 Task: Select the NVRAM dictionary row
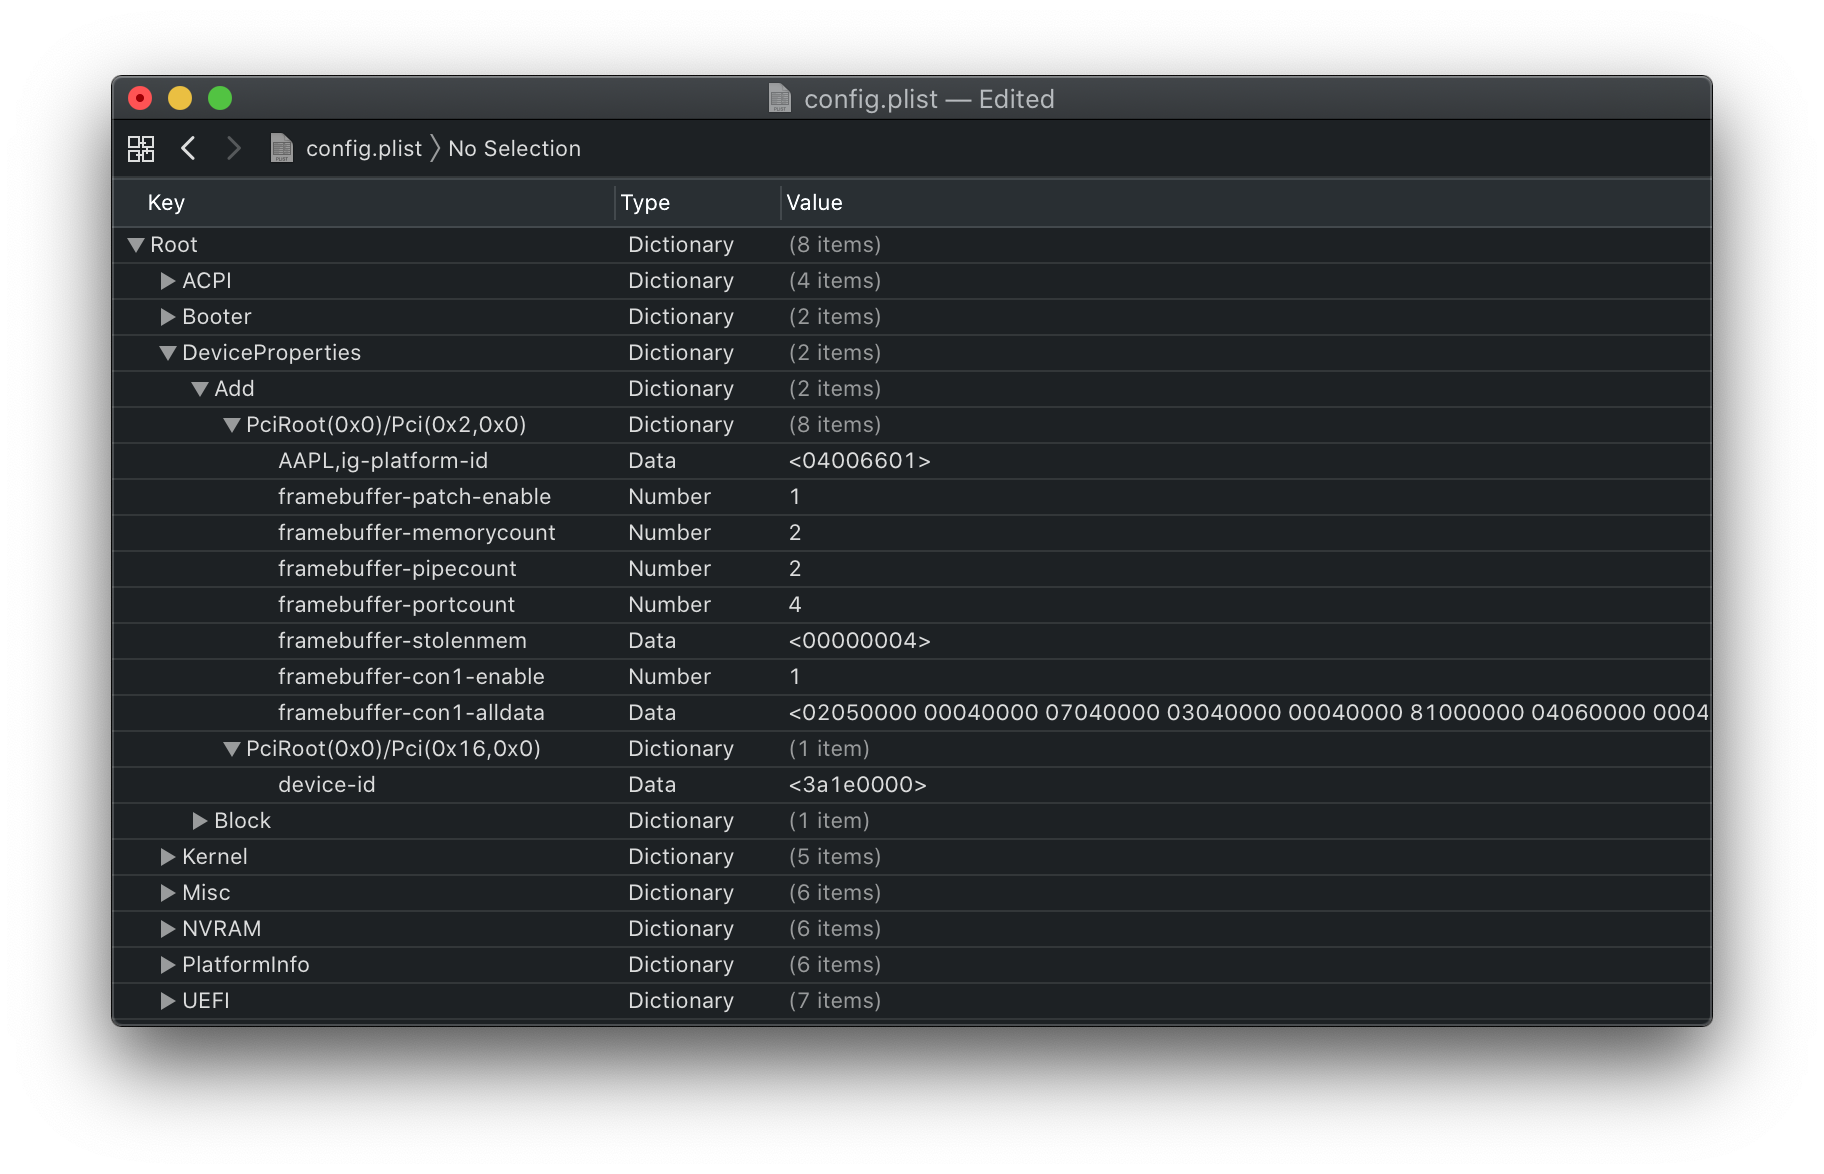tap(221, 928)
